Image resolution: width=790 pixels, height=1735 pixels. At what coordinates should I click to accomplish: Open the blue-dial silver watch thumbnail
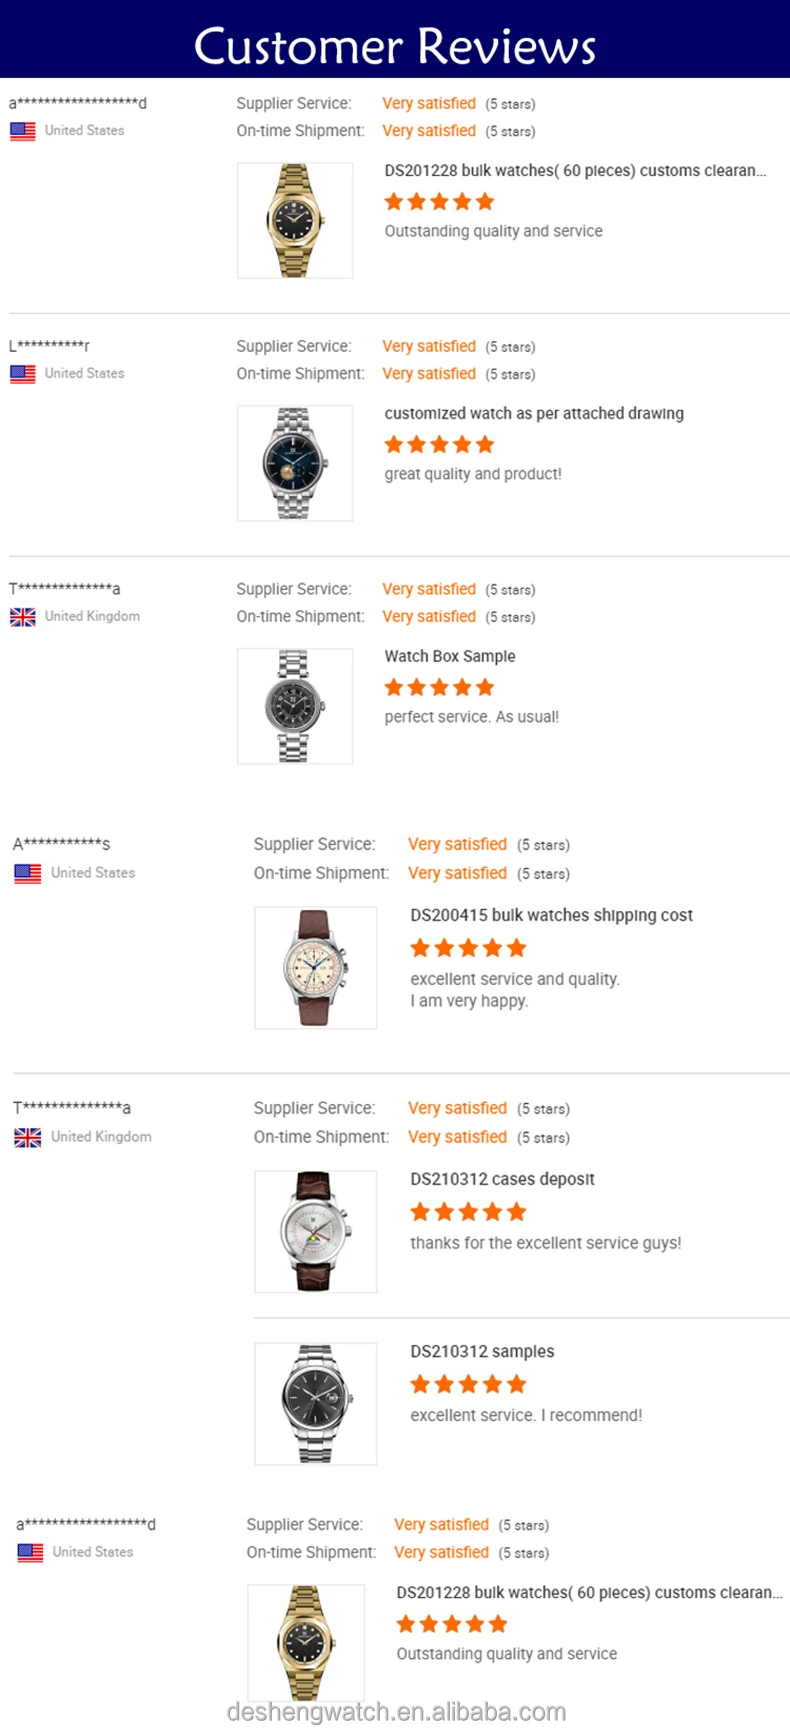coord(295,463)
